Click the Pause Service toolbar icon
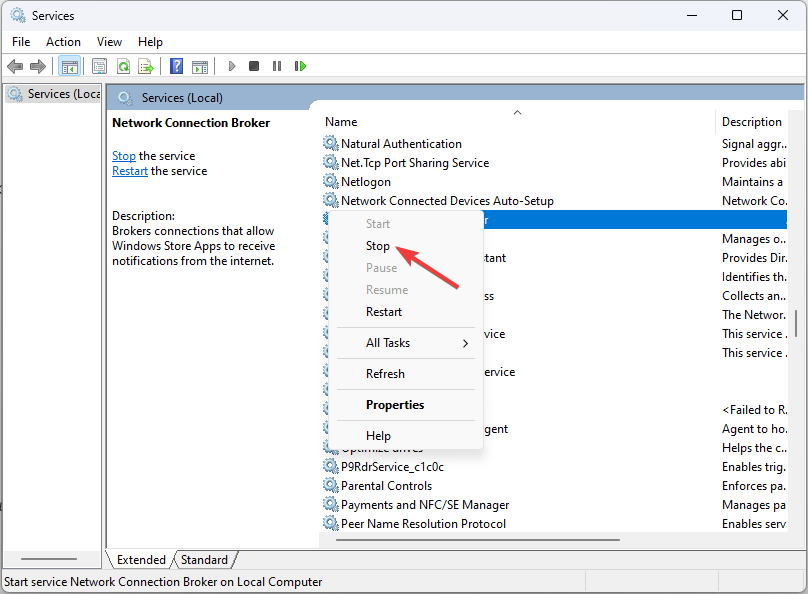The height and width of the screenshot is (594, 808). (277, 66)
